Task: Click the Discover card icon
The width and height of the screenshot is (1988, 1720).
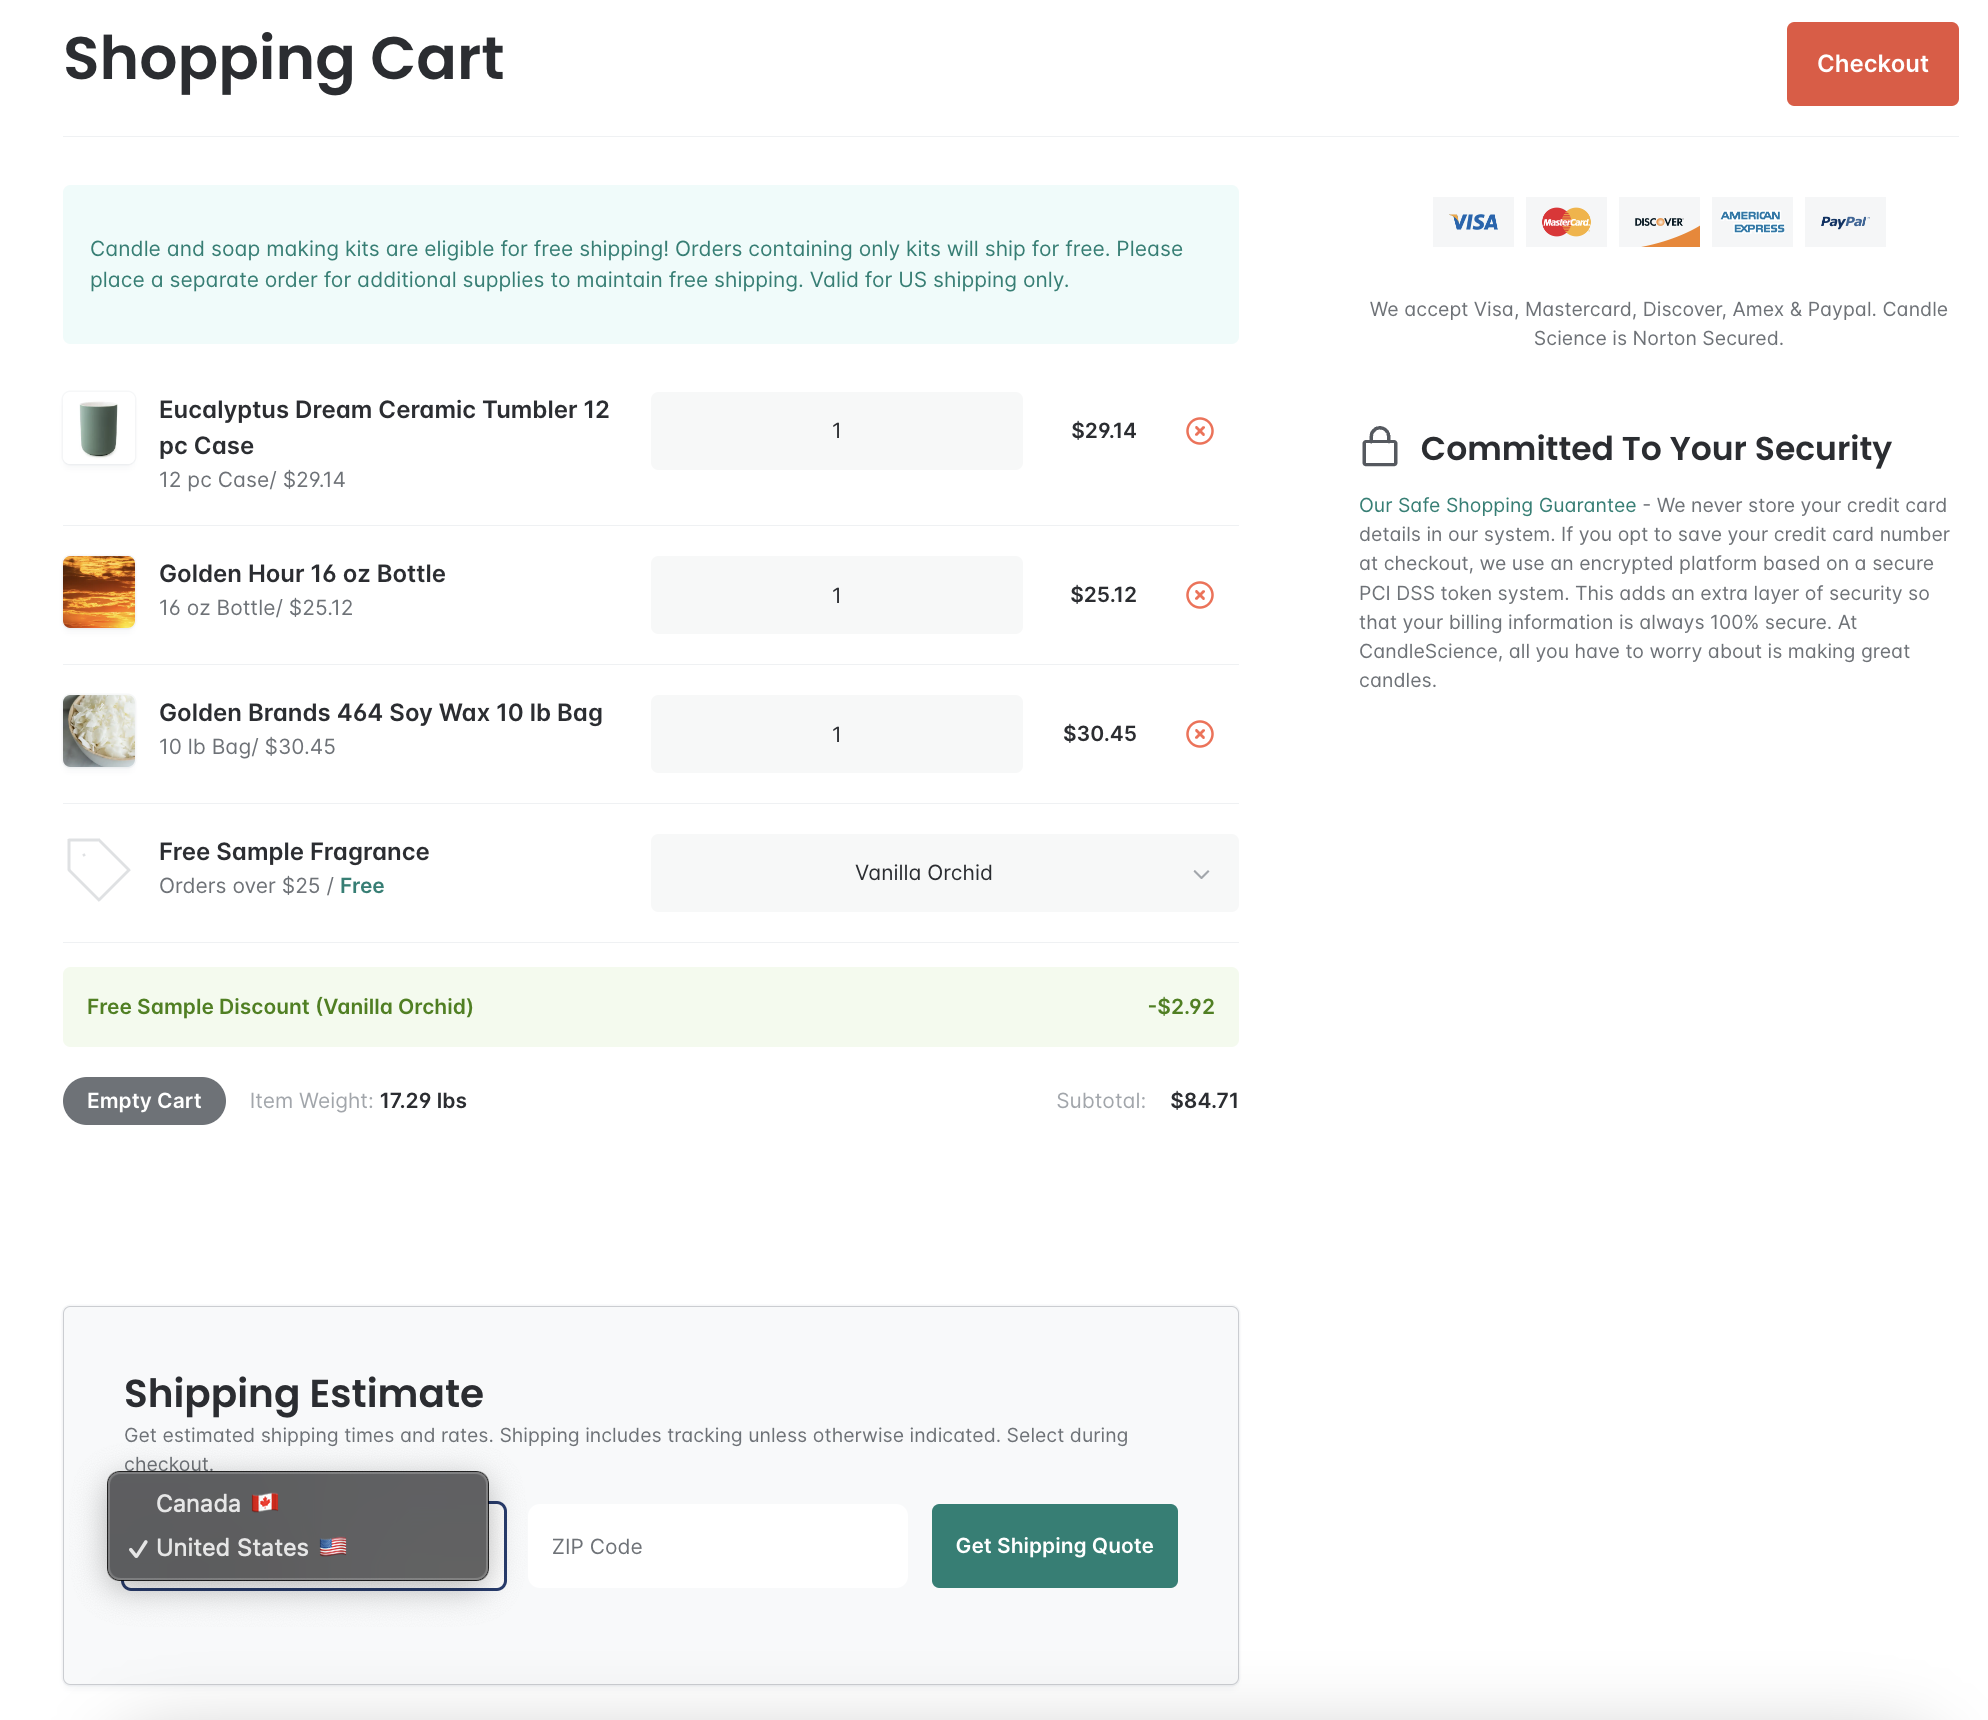Action: 1659,222
